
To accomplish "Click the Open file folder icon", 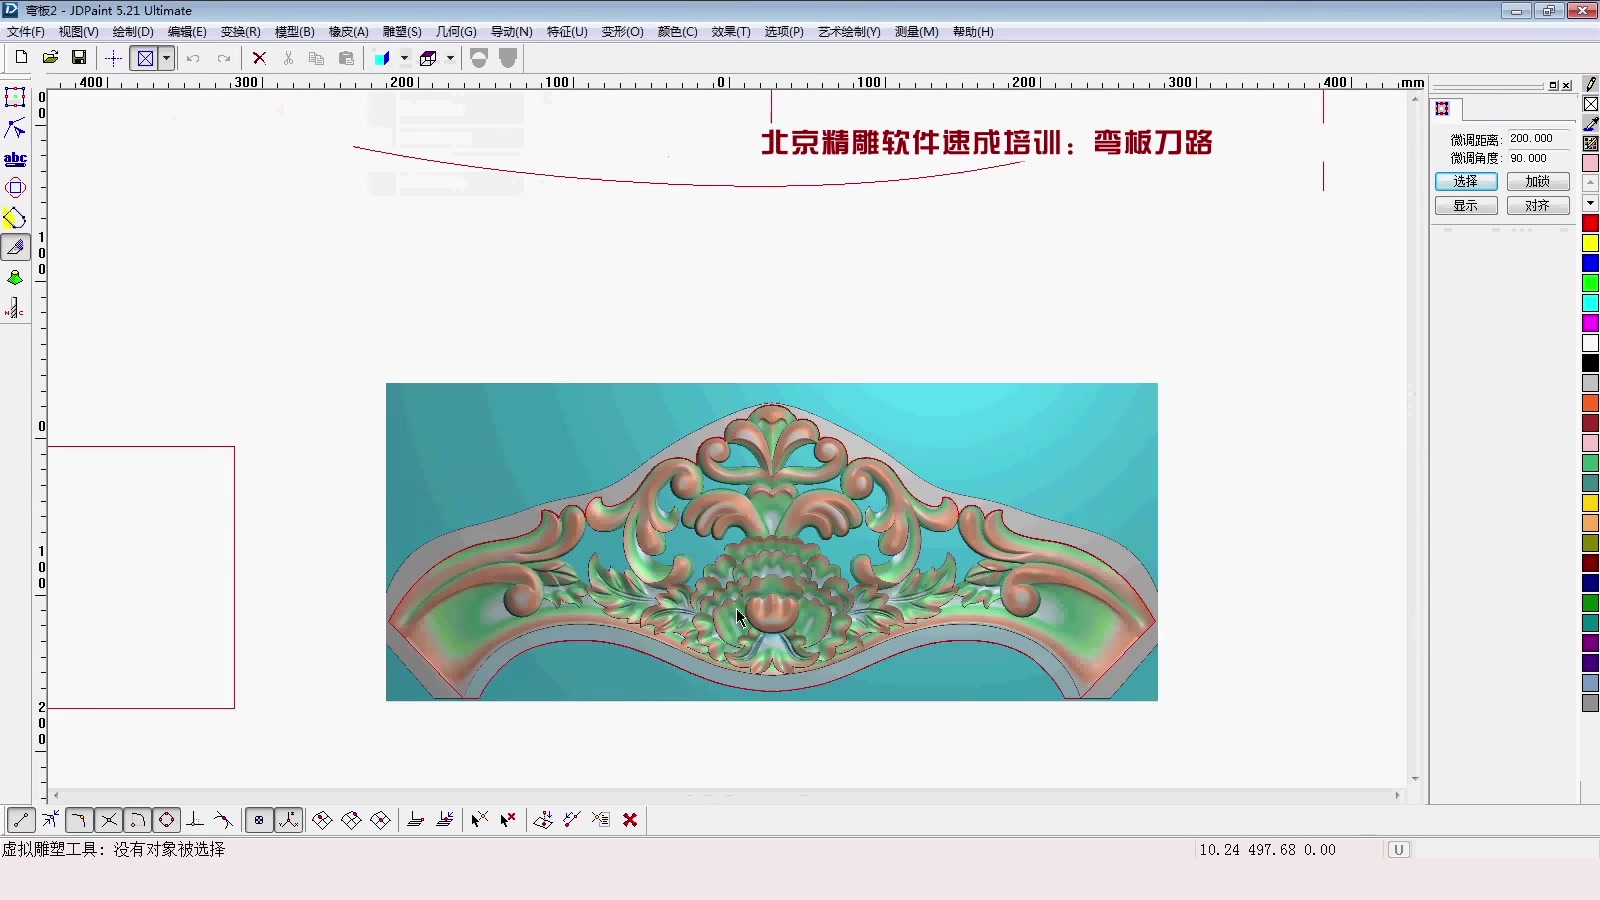I will coord(50,58).
